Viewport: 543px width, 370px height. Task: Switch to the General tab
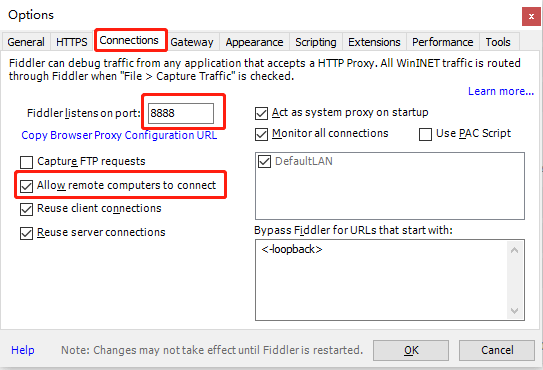click(26, 42)
